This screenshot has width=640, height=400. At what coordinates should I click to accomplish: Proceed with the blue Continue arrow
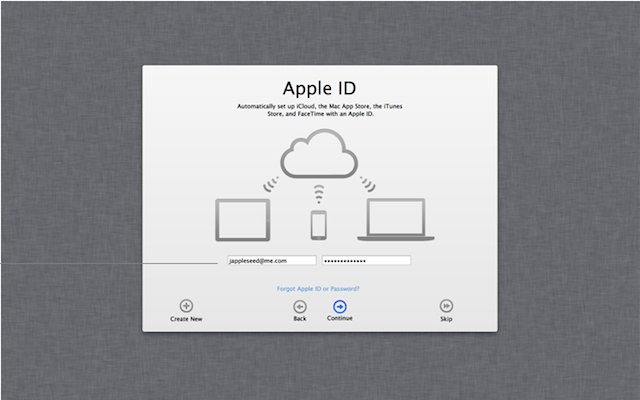pyautogui.click(x=340, y=307)
